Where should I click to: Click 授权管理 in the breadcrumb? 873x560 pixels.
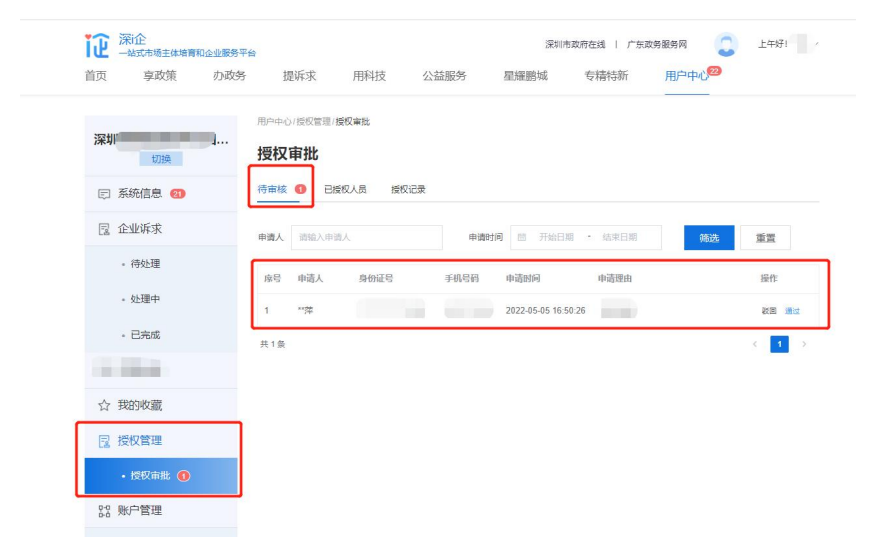(x=313, y=121)
